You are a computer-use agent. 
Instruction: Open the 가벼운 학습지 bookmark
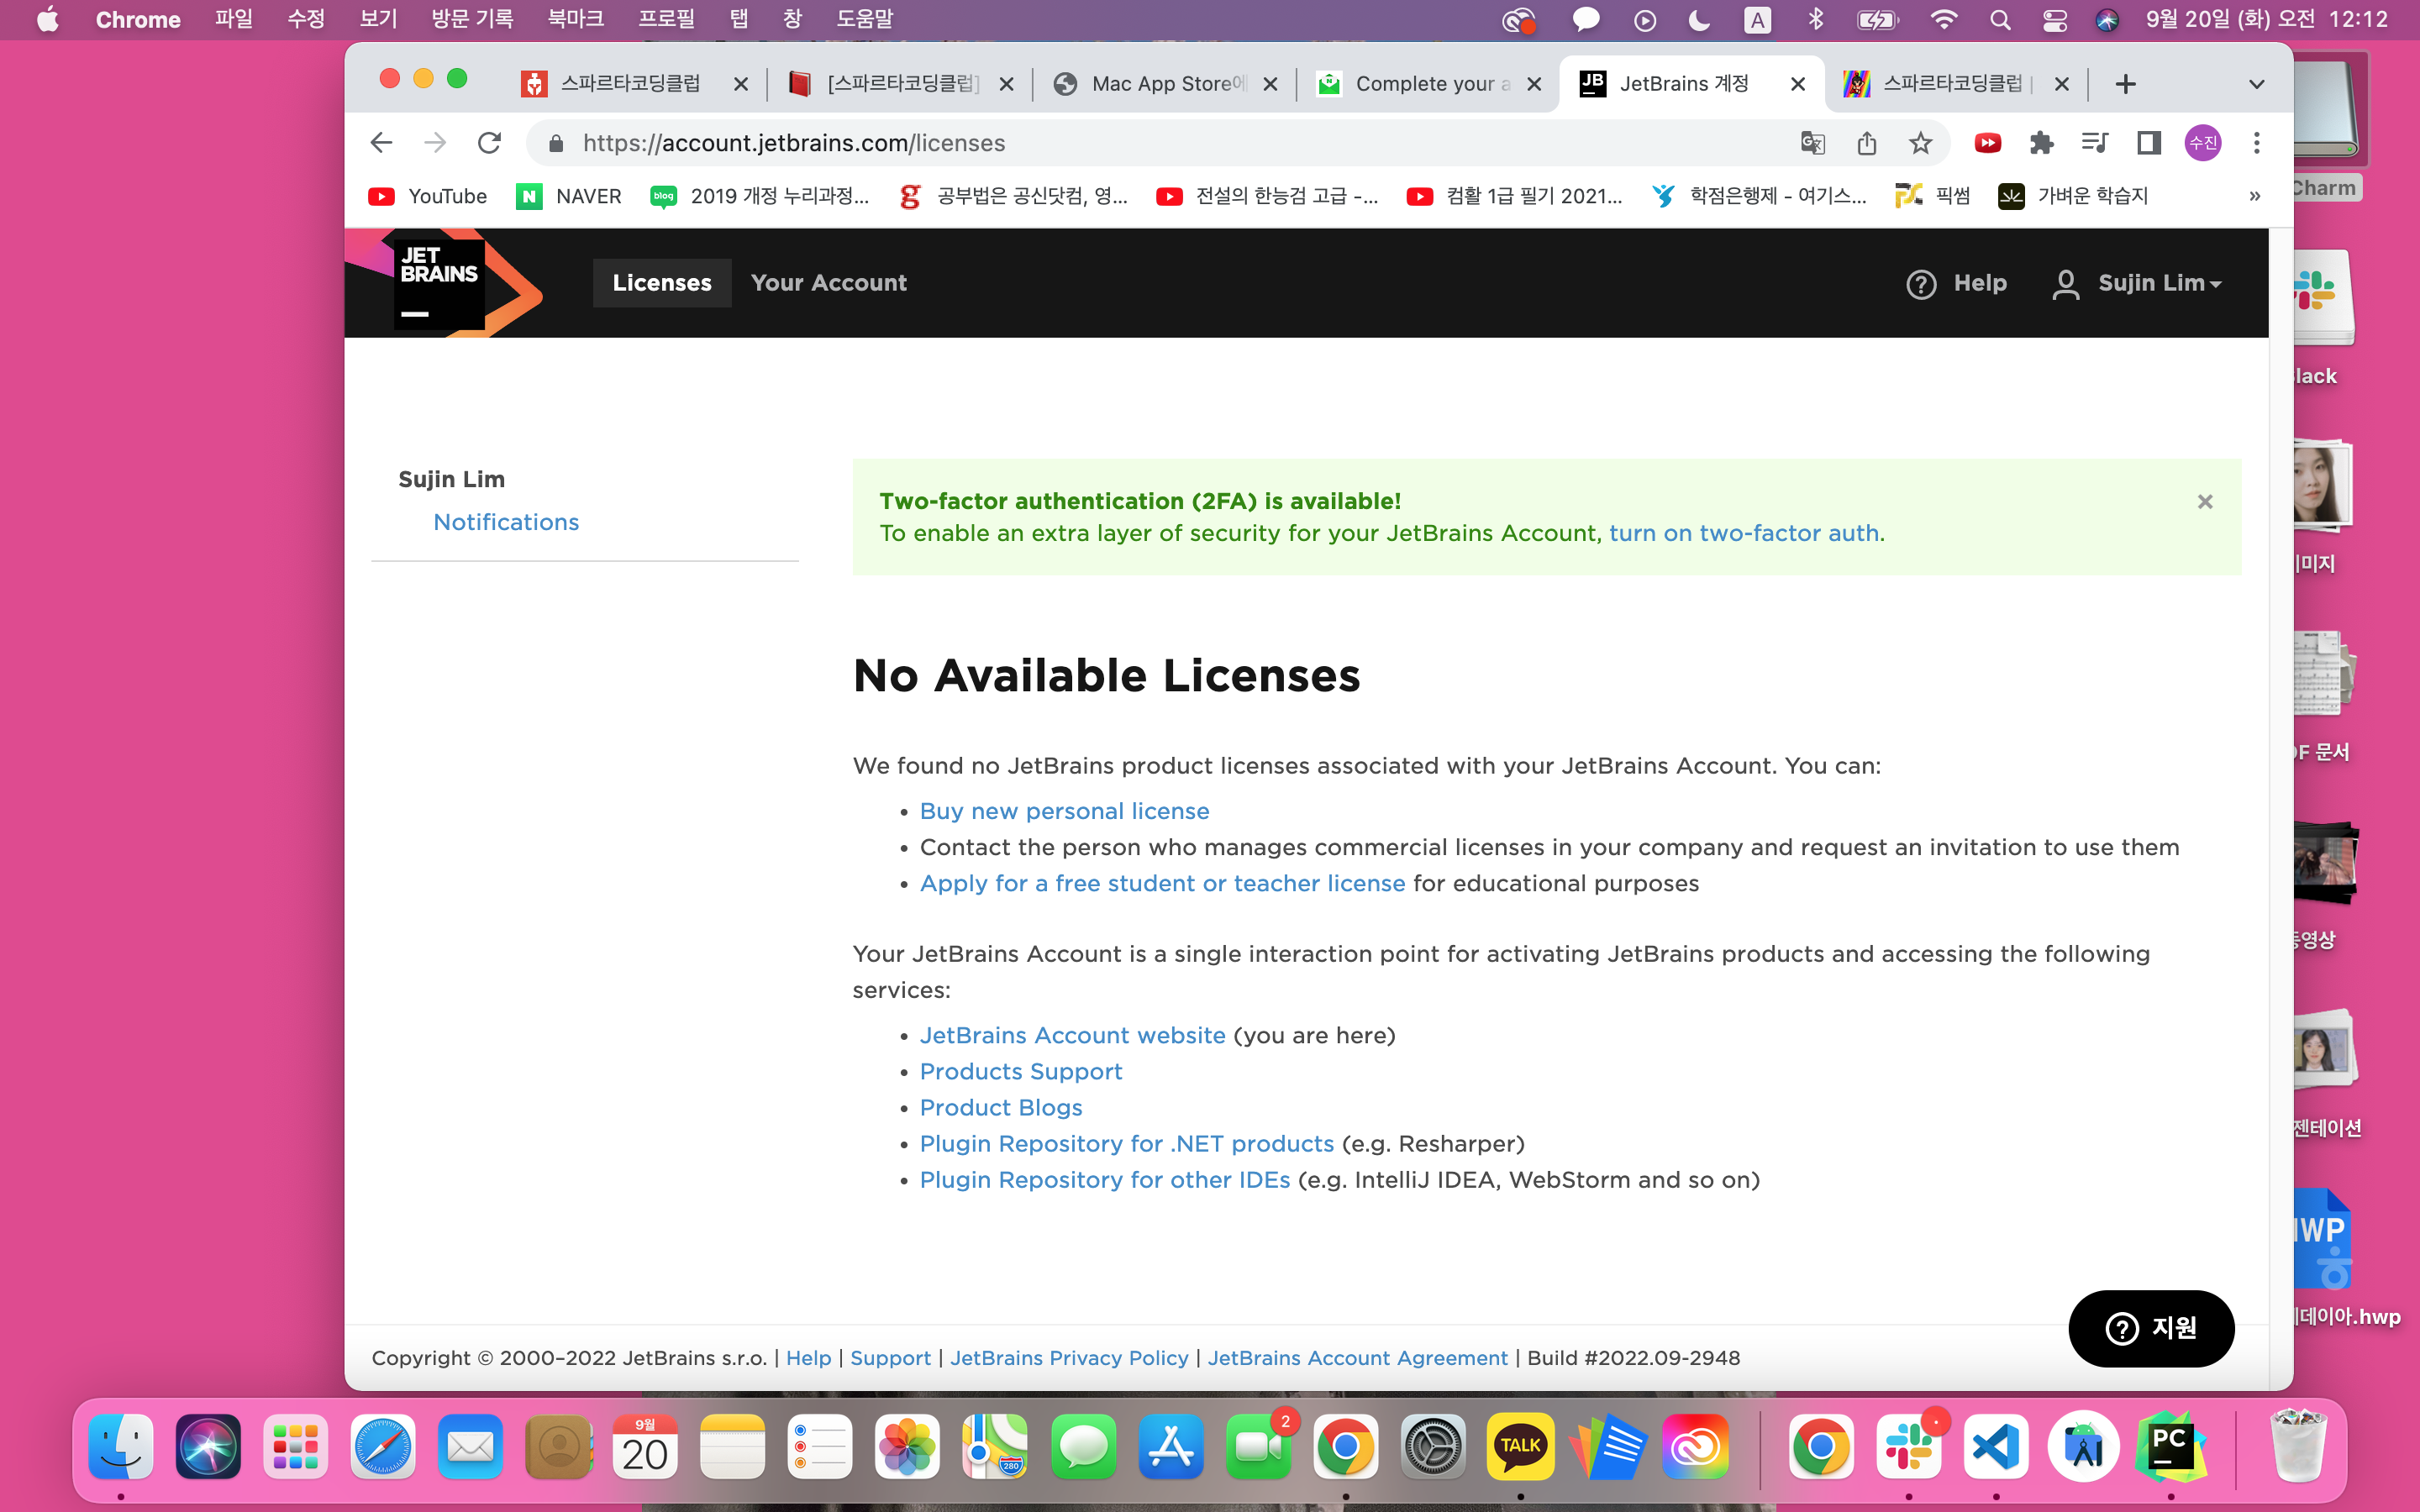[2073, 196]
